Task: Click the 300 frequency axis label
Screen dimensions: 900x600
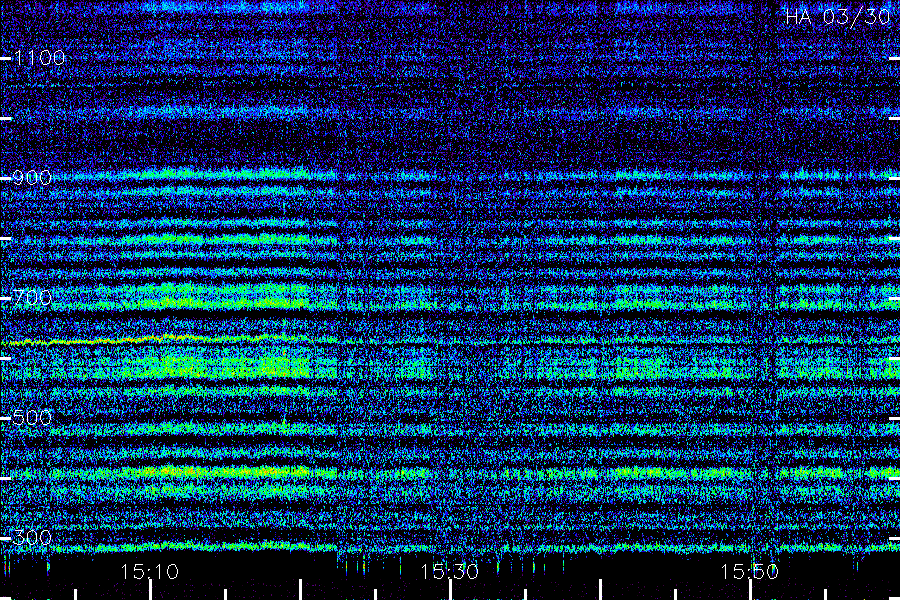Action: coord(32,538)
